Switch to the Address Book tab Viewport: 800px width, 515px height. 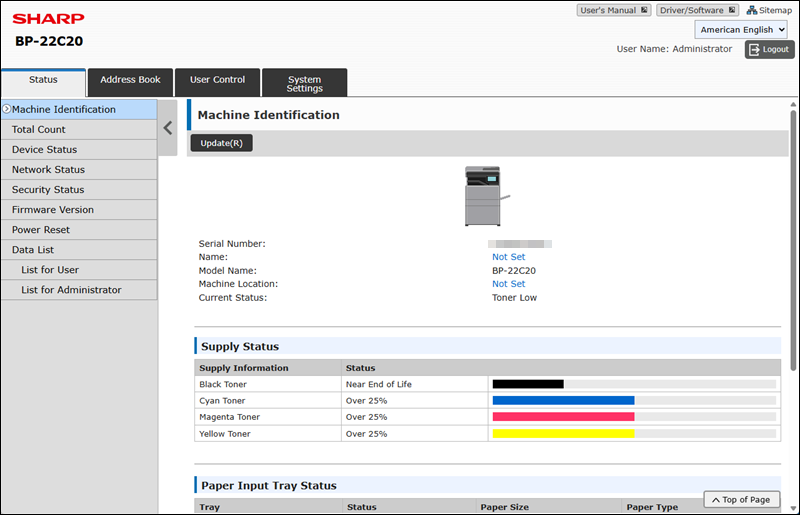(x=130, y=82)
